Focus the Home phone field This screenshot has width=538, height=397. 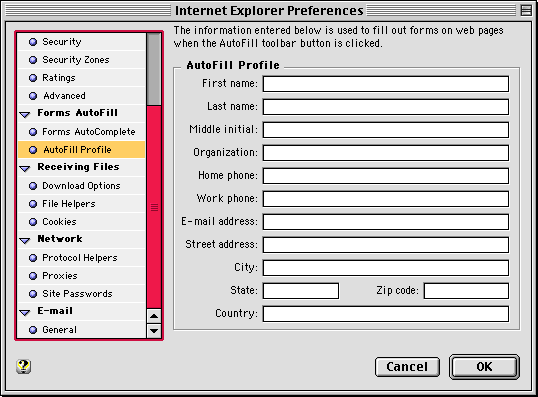coord(386,176)
